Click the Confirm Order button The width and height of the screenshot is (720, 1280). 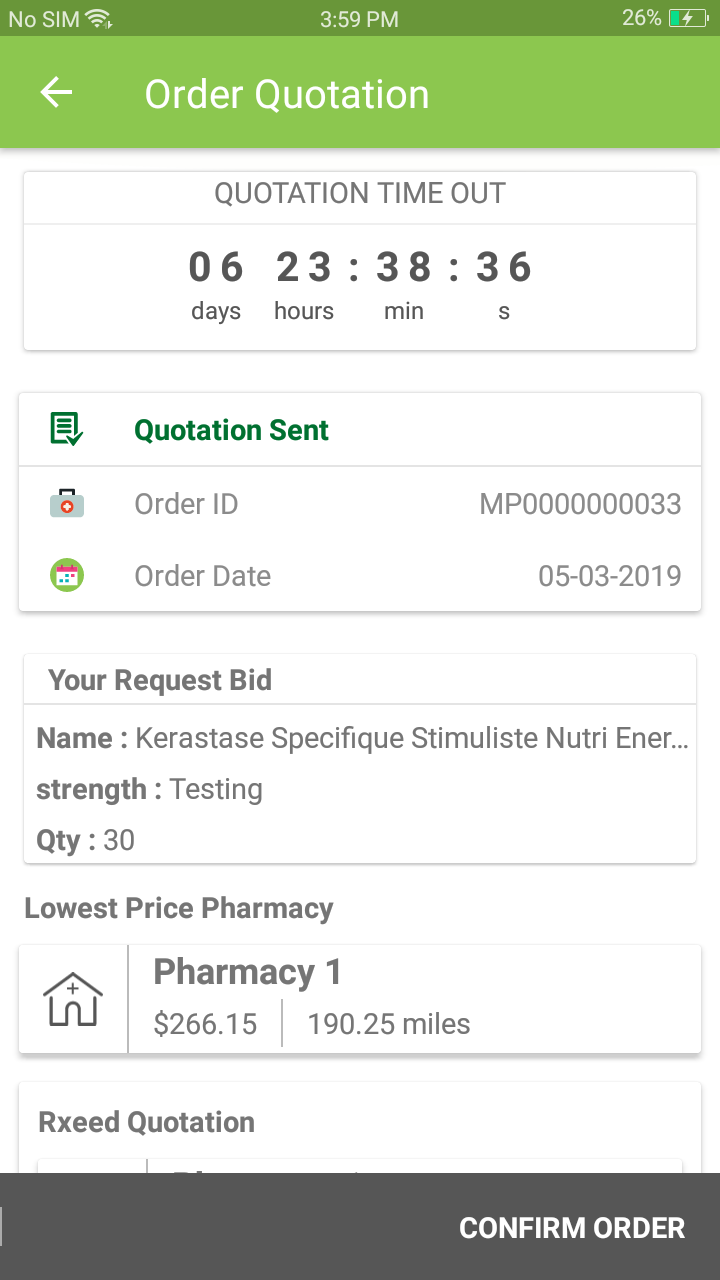pyautogui.click(x=572, y=1228)
